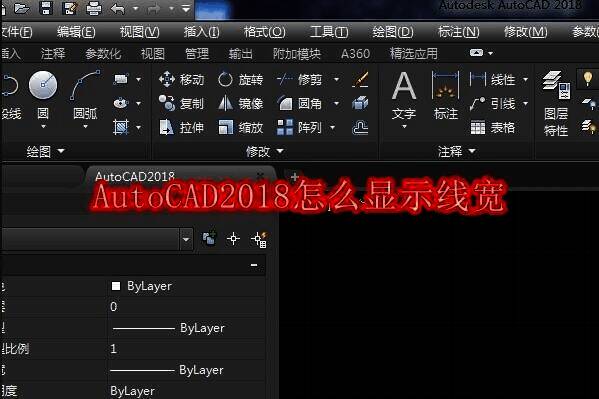The image size is (599, 399).
Task: Open file via the folder icon
Action: point(22,8)
